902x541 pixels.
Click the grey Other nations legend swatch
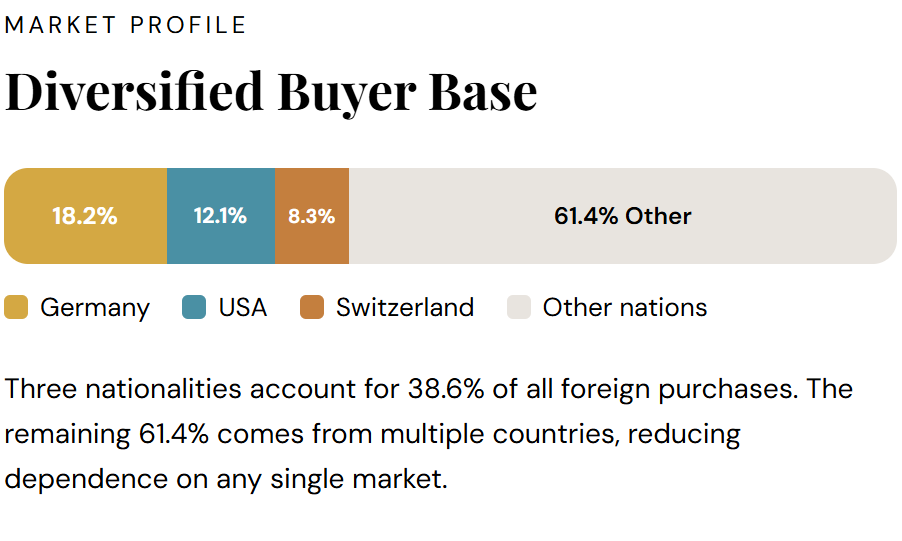(x=519, y=307)
